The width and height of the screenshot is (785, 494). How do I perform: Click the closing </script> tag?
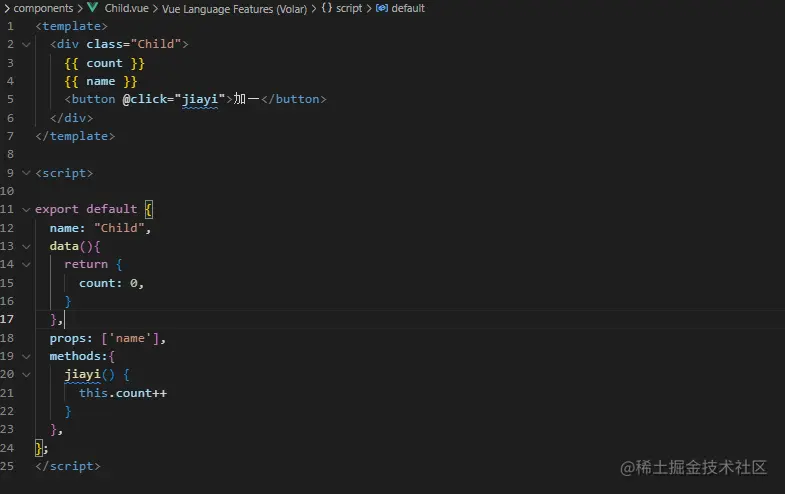pyautogui.click(x=68, y=466)
